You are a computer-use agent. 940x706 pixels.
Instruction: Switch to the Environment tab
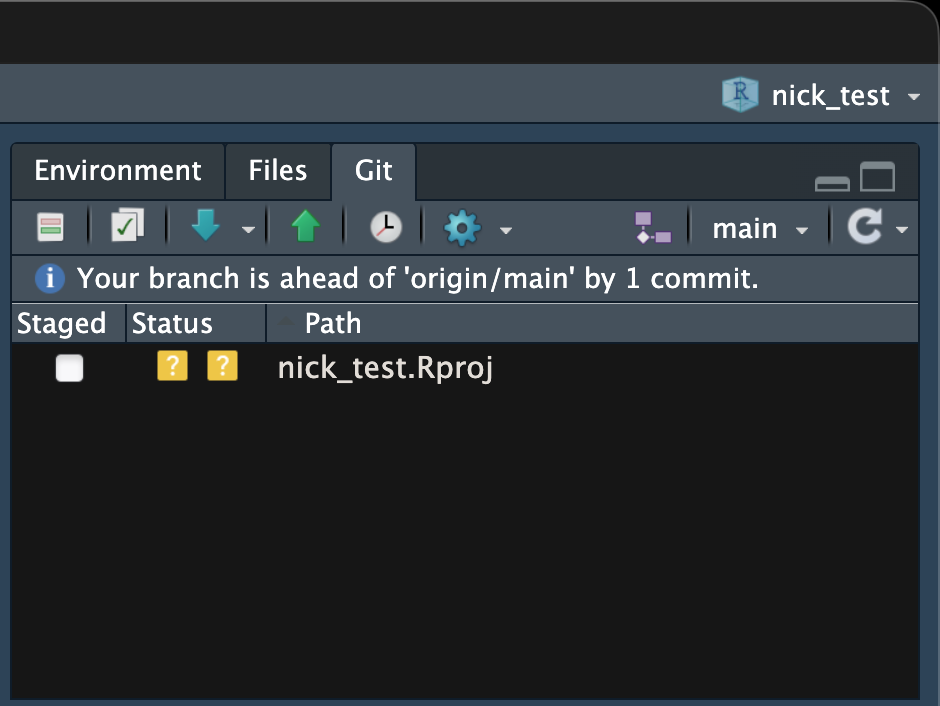click(x=118, y=171)
